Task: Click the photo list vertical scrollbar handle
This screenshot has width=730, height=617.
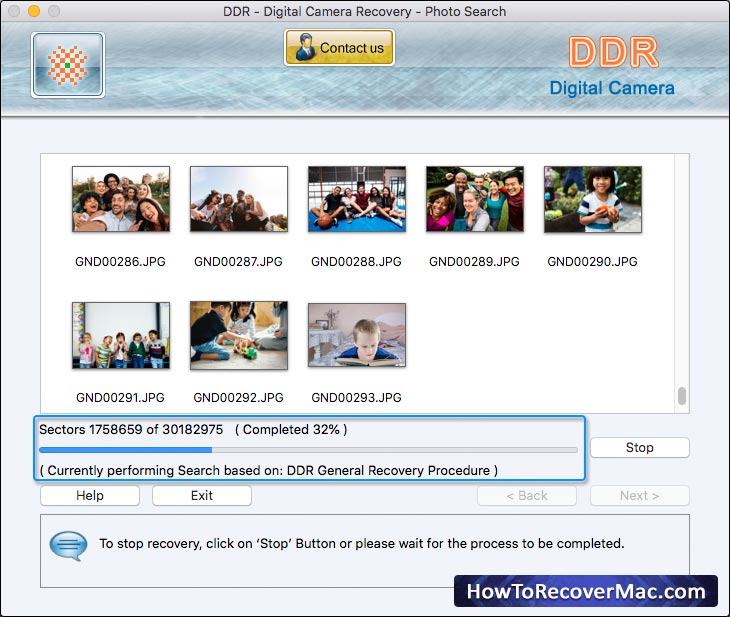Action: (682, 396)
